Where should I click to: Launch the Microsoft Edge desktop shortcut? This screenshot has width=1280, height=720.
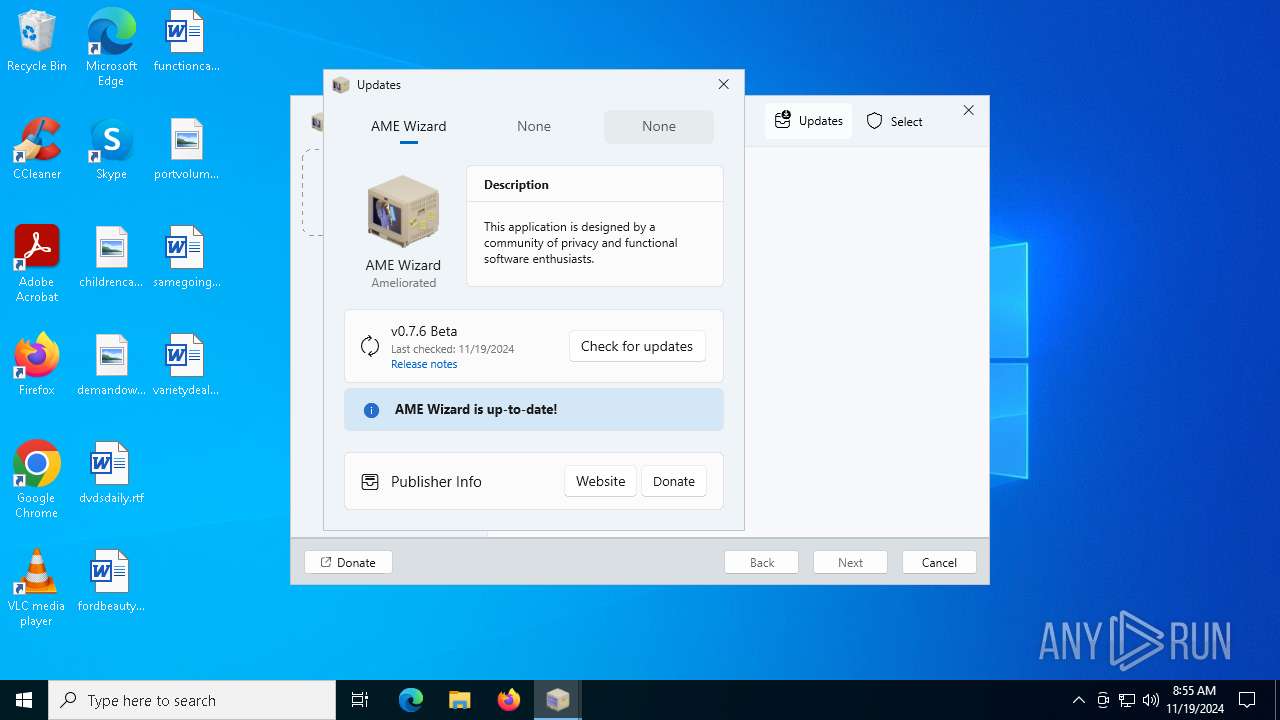point(111,47)
